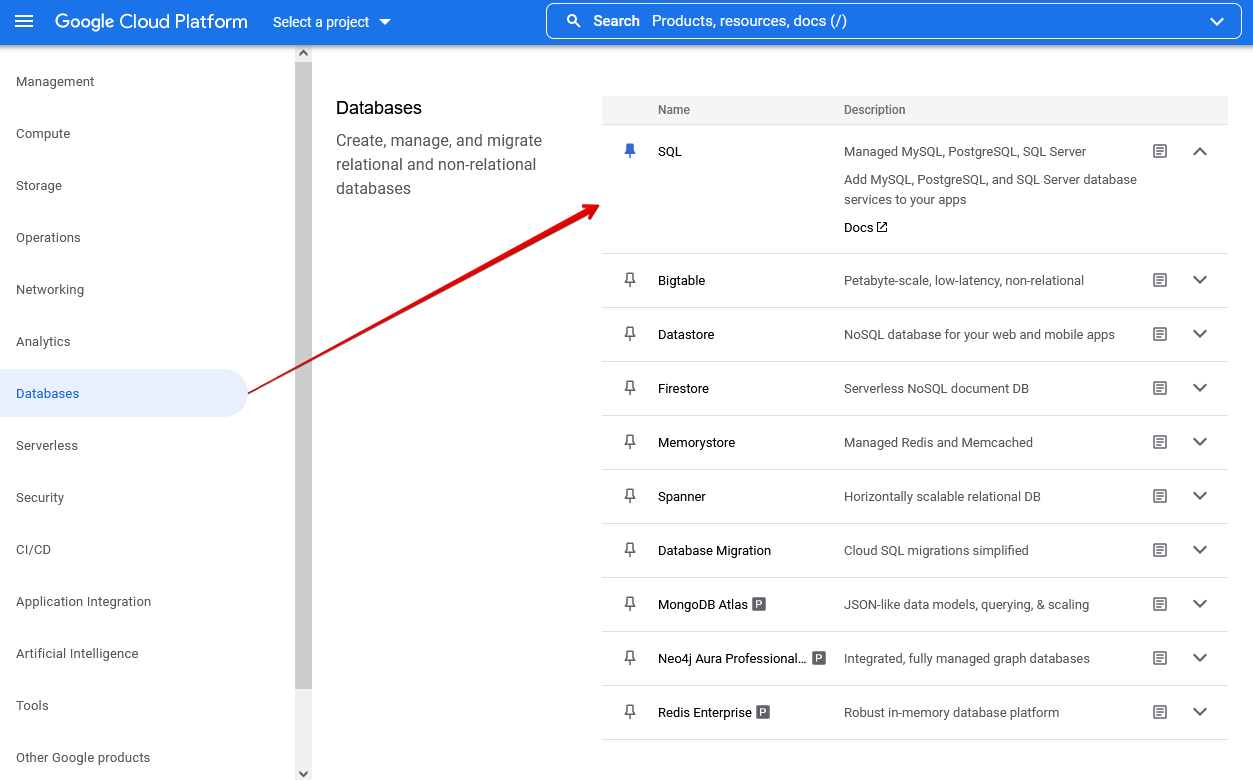Open the SQL Docs link
The image size is (1253, 780).
tap(866, 228)
